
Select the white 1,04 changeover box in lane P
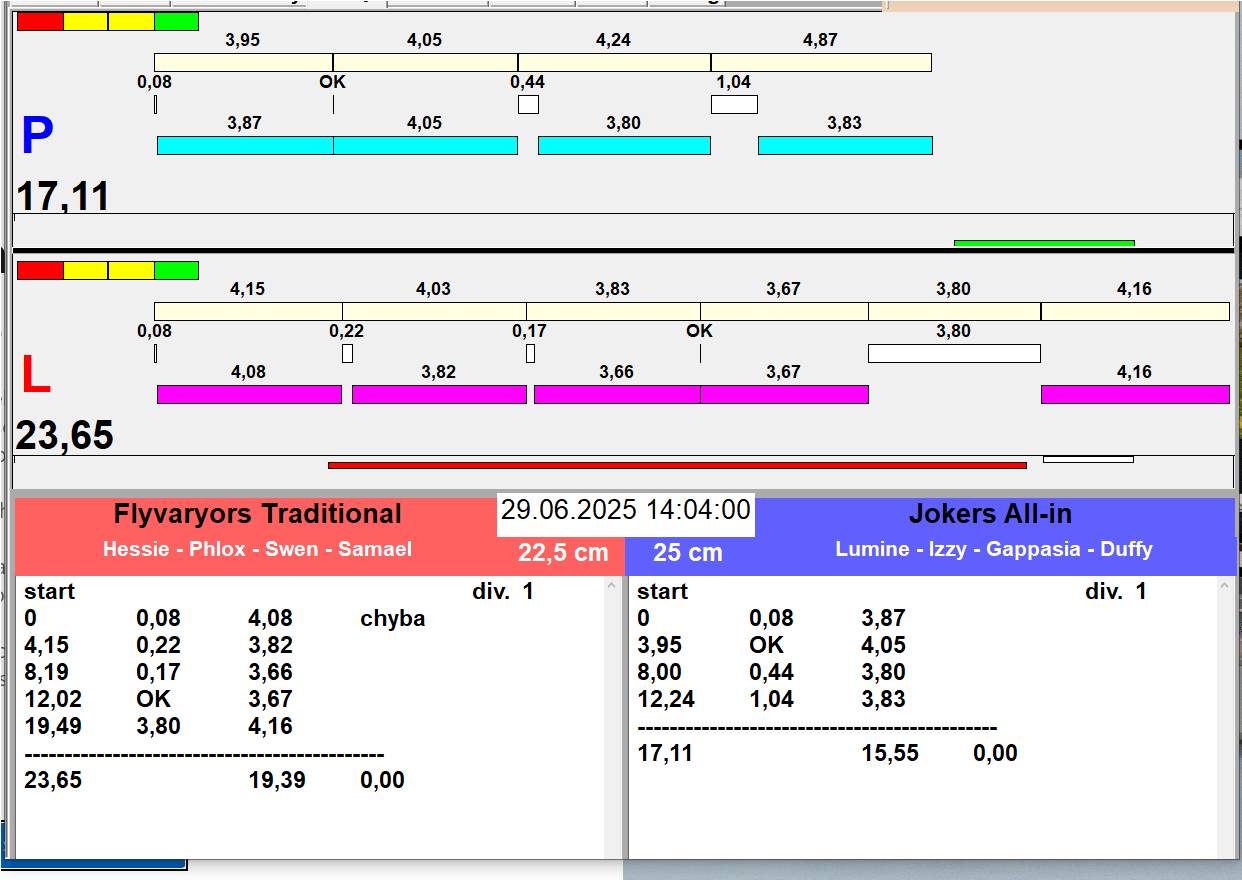pos(734,104)
